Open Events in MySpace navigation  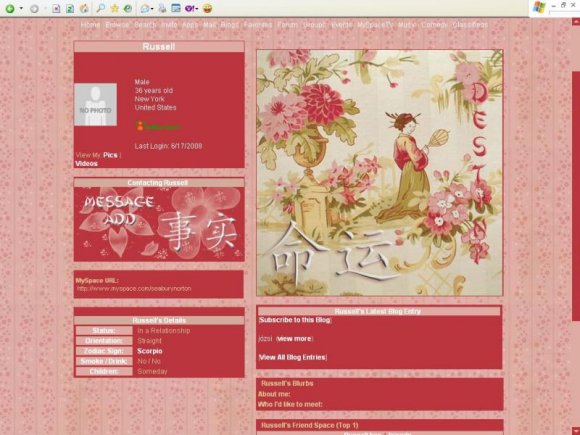pos(342,25)
